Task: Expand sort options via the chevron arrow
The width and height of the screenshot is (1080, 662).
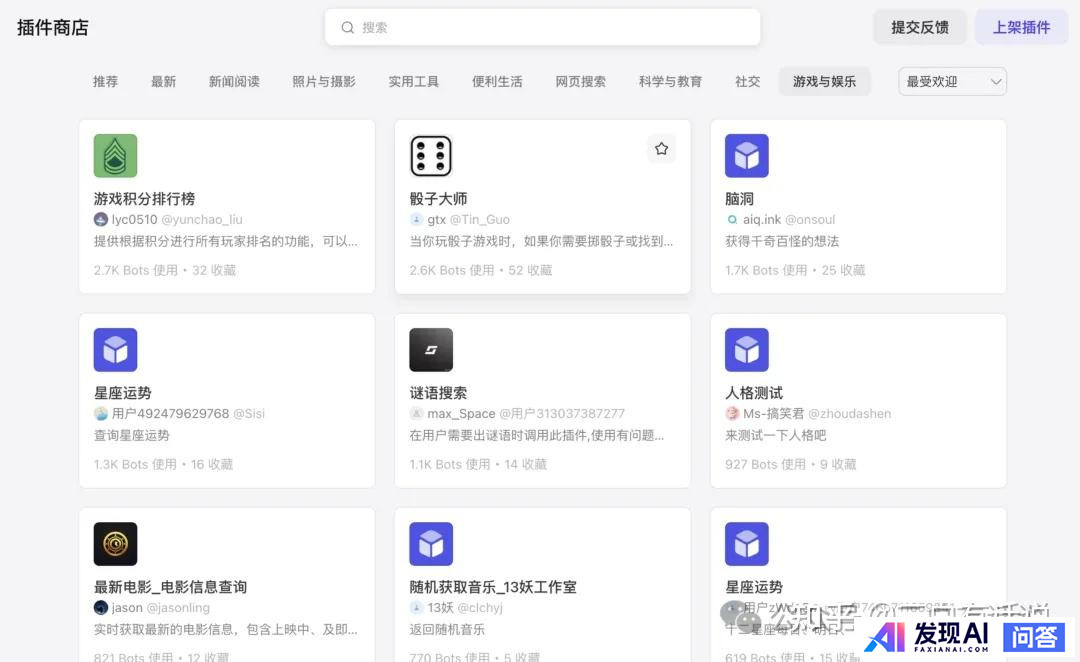Action: point(995,82)
